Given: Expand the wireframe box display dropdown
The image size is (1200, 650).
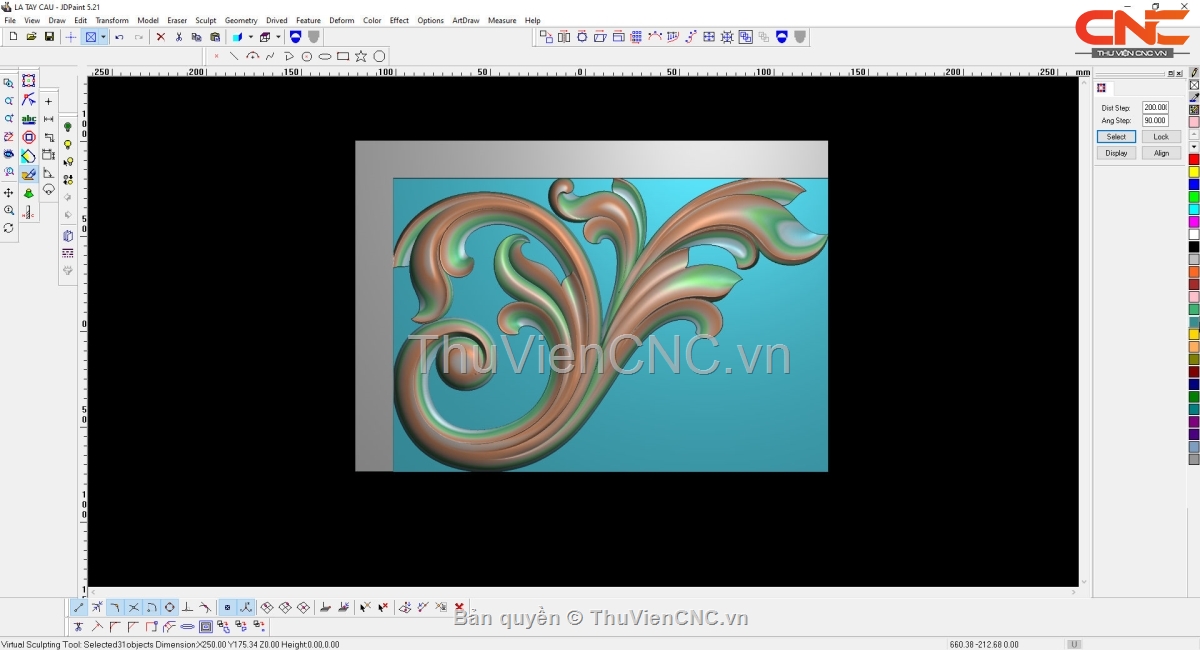Looking at the screenshot, I should point(278,37).
